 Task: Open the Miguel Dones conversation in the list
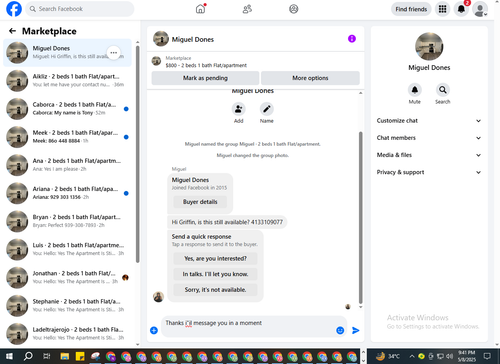pos(67,53)
